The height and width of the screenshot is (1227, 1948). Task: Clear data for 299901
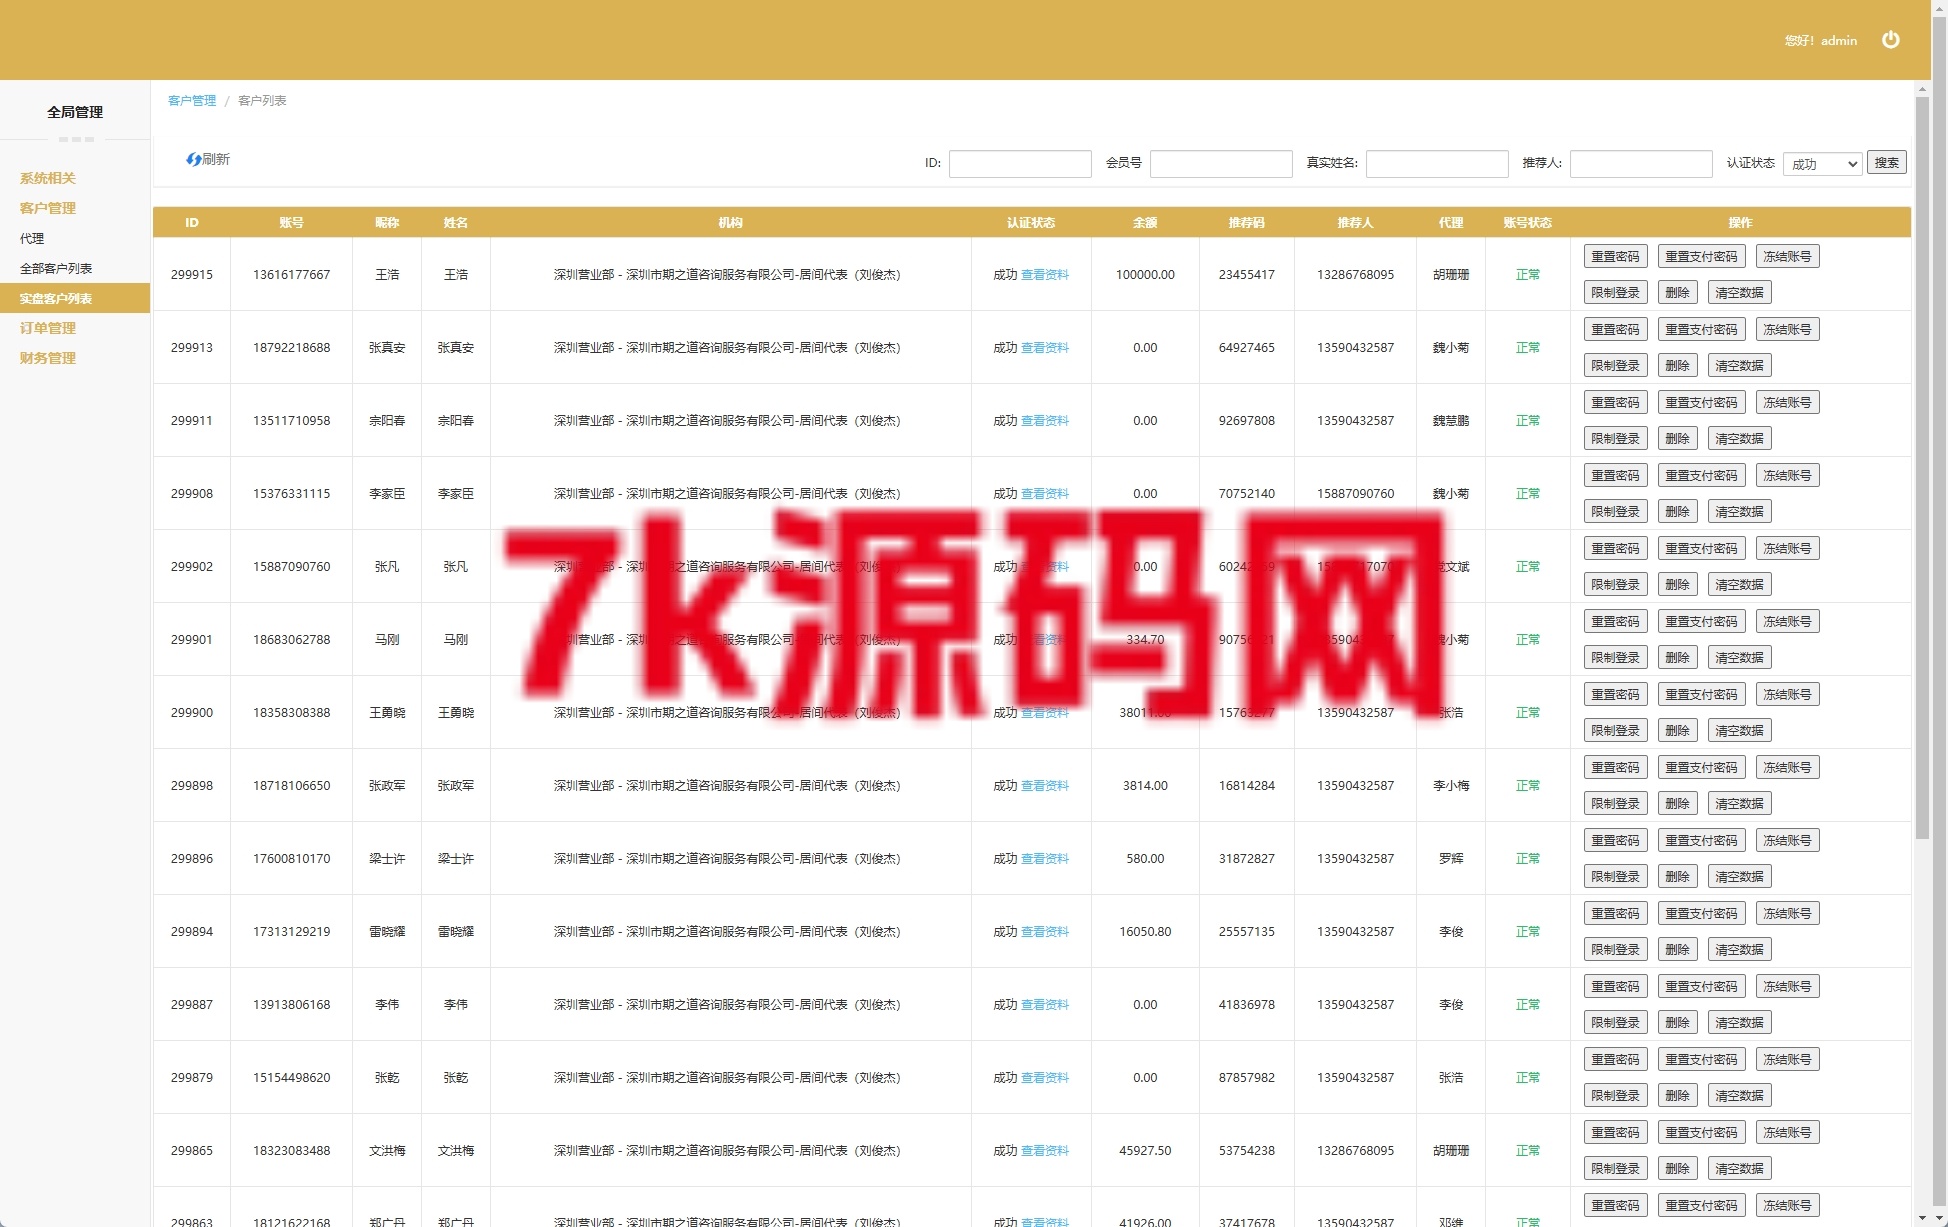[1739, 657]
